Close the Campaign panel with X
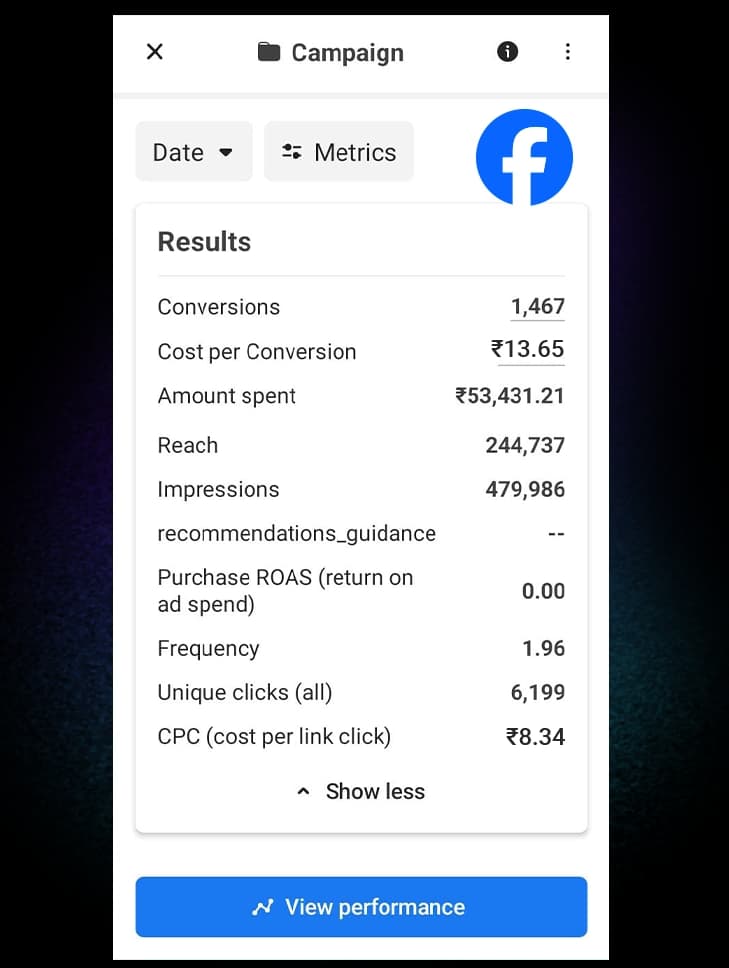729x968 pixels. tap(155, 52)
